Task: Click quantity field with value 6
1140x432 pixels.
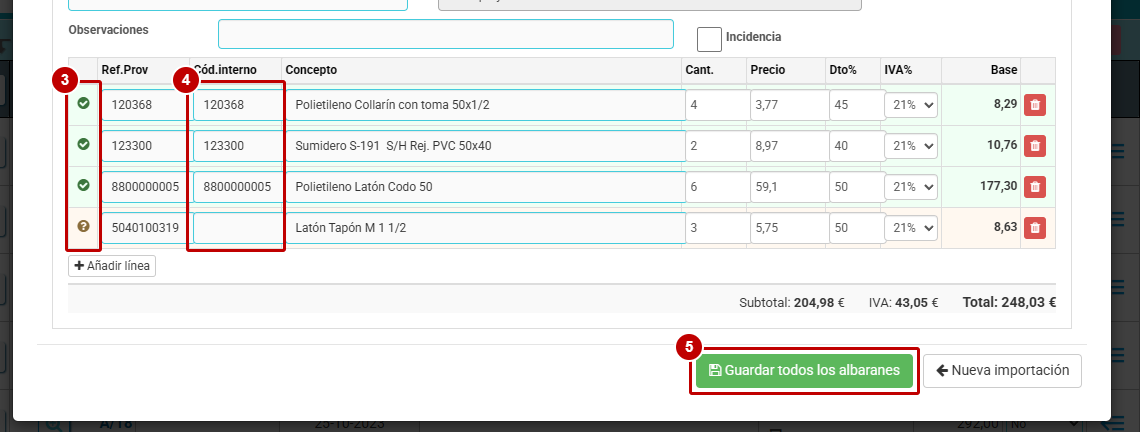Action: [x=717, y=187]
